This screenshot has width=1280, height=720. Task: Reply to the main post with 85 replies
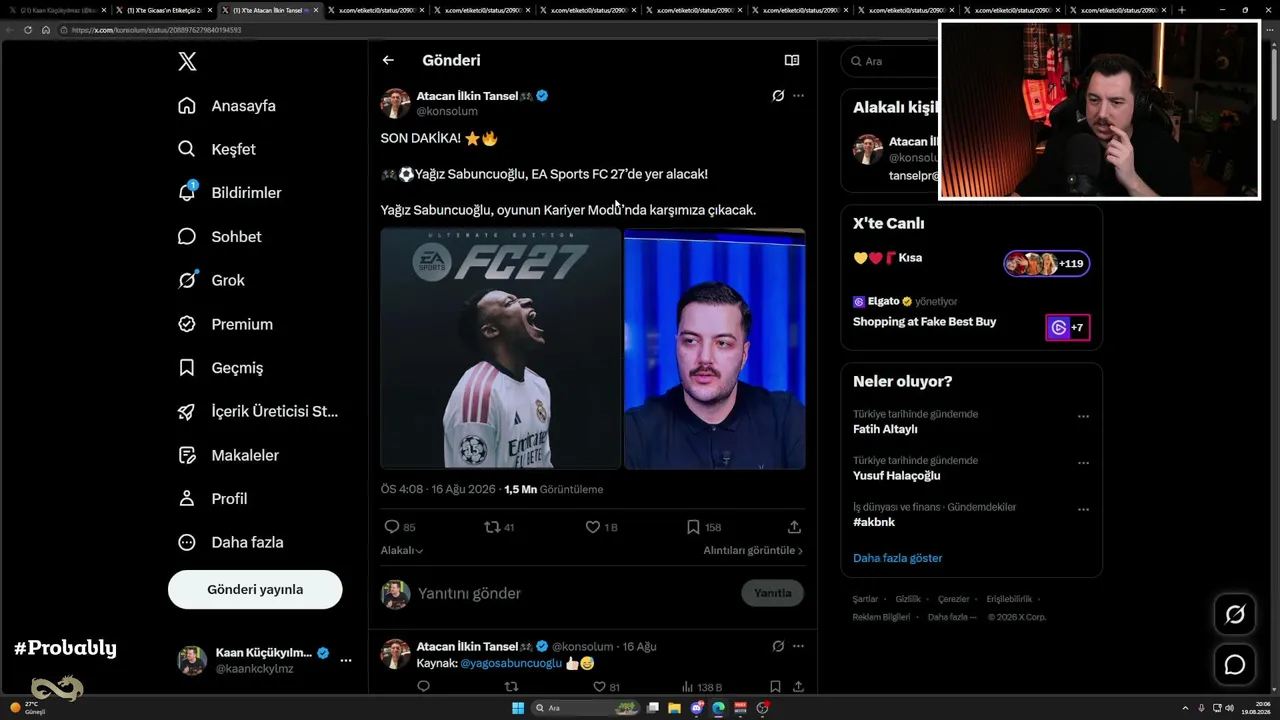[400, 527]
